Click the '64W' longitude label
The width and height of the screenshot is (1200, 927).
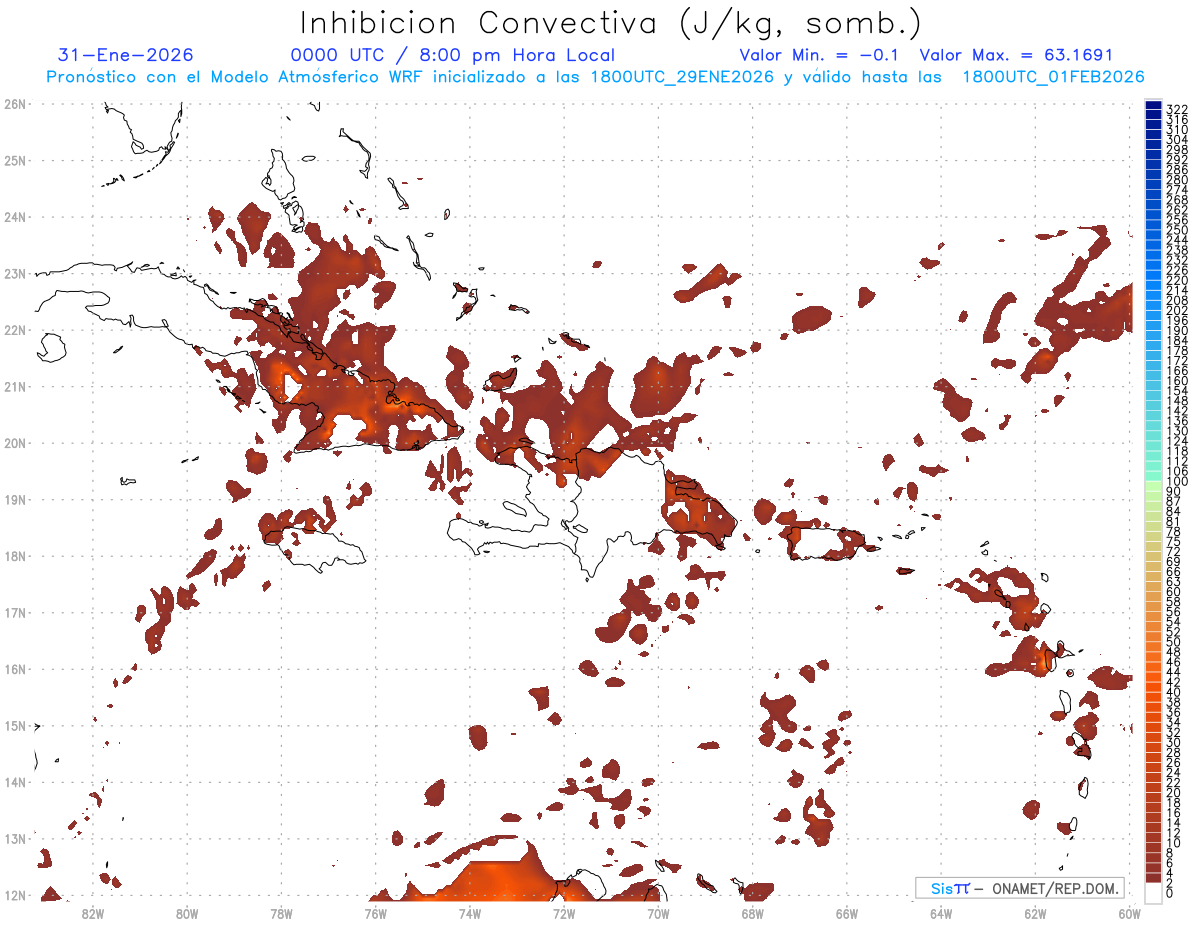coord(941,913)
